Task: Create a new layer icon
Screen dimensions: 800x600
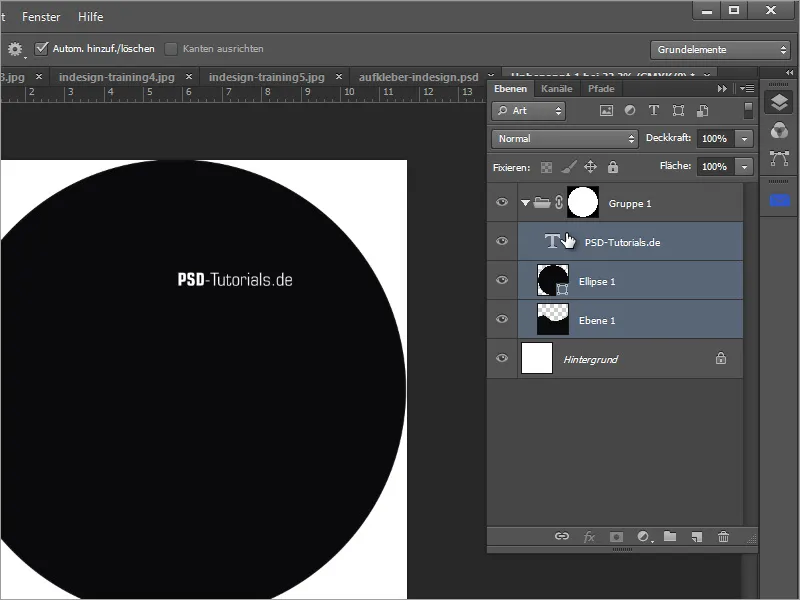Action: point(697,537)
